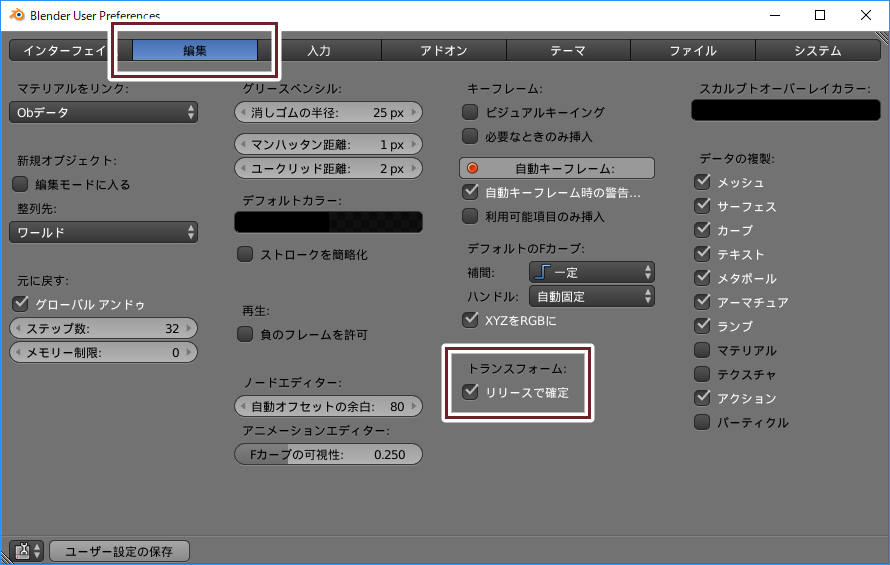The image size is (890, 565).
Task: Click the グリースペンシル デフォルトカラー swatch
Action: (x=328, y=222)
